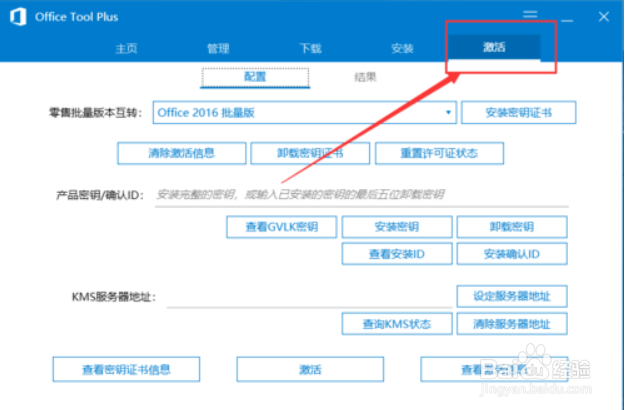Click the Office logo icon in title bar
625x410 pixels.
coord(18,17)
